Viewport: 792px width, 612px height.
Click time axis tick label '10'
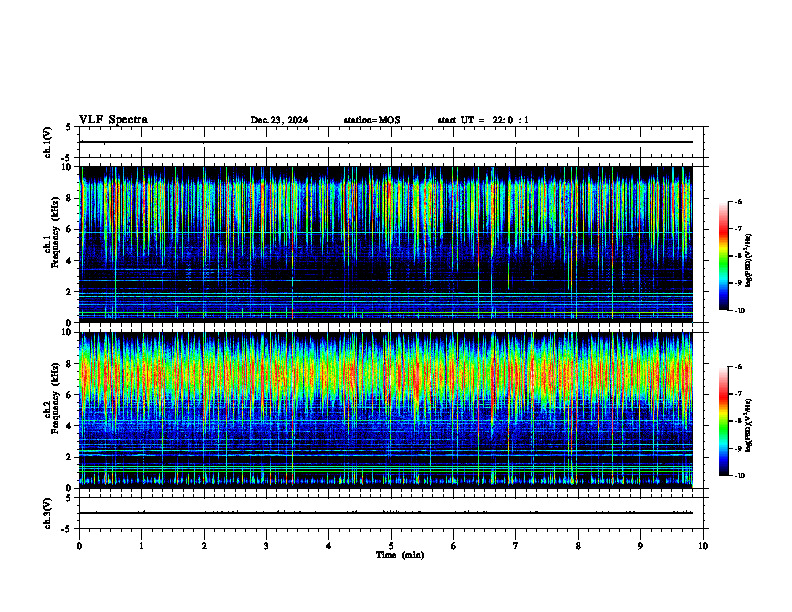pyautogui.click(x=703, y=546)
